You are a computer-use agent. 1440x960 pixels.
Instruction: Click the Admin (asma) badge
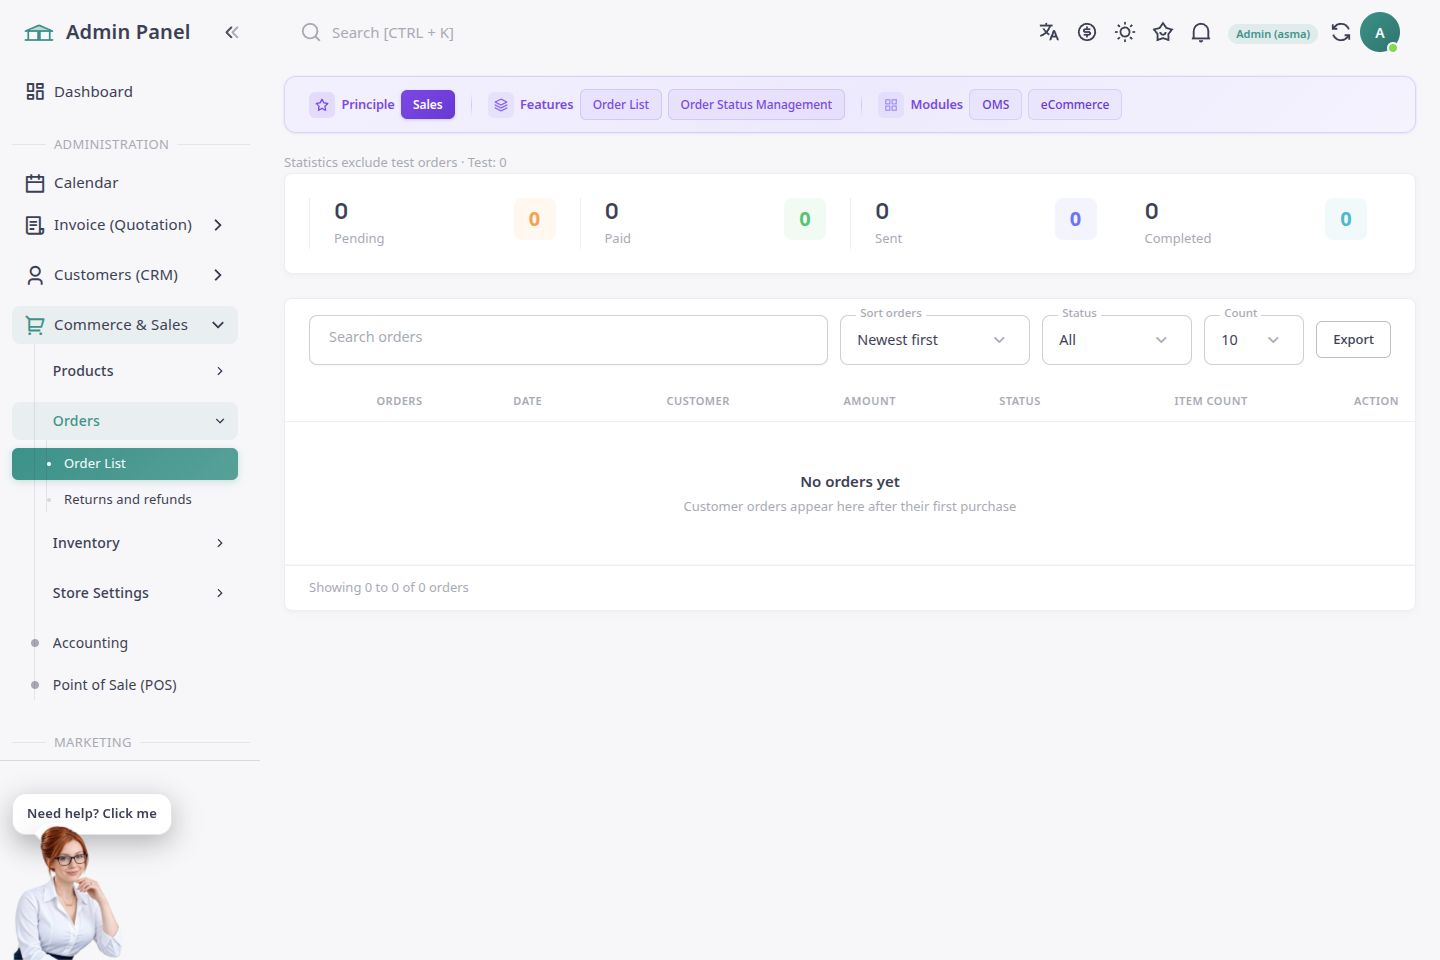(x=1273, y=33)
